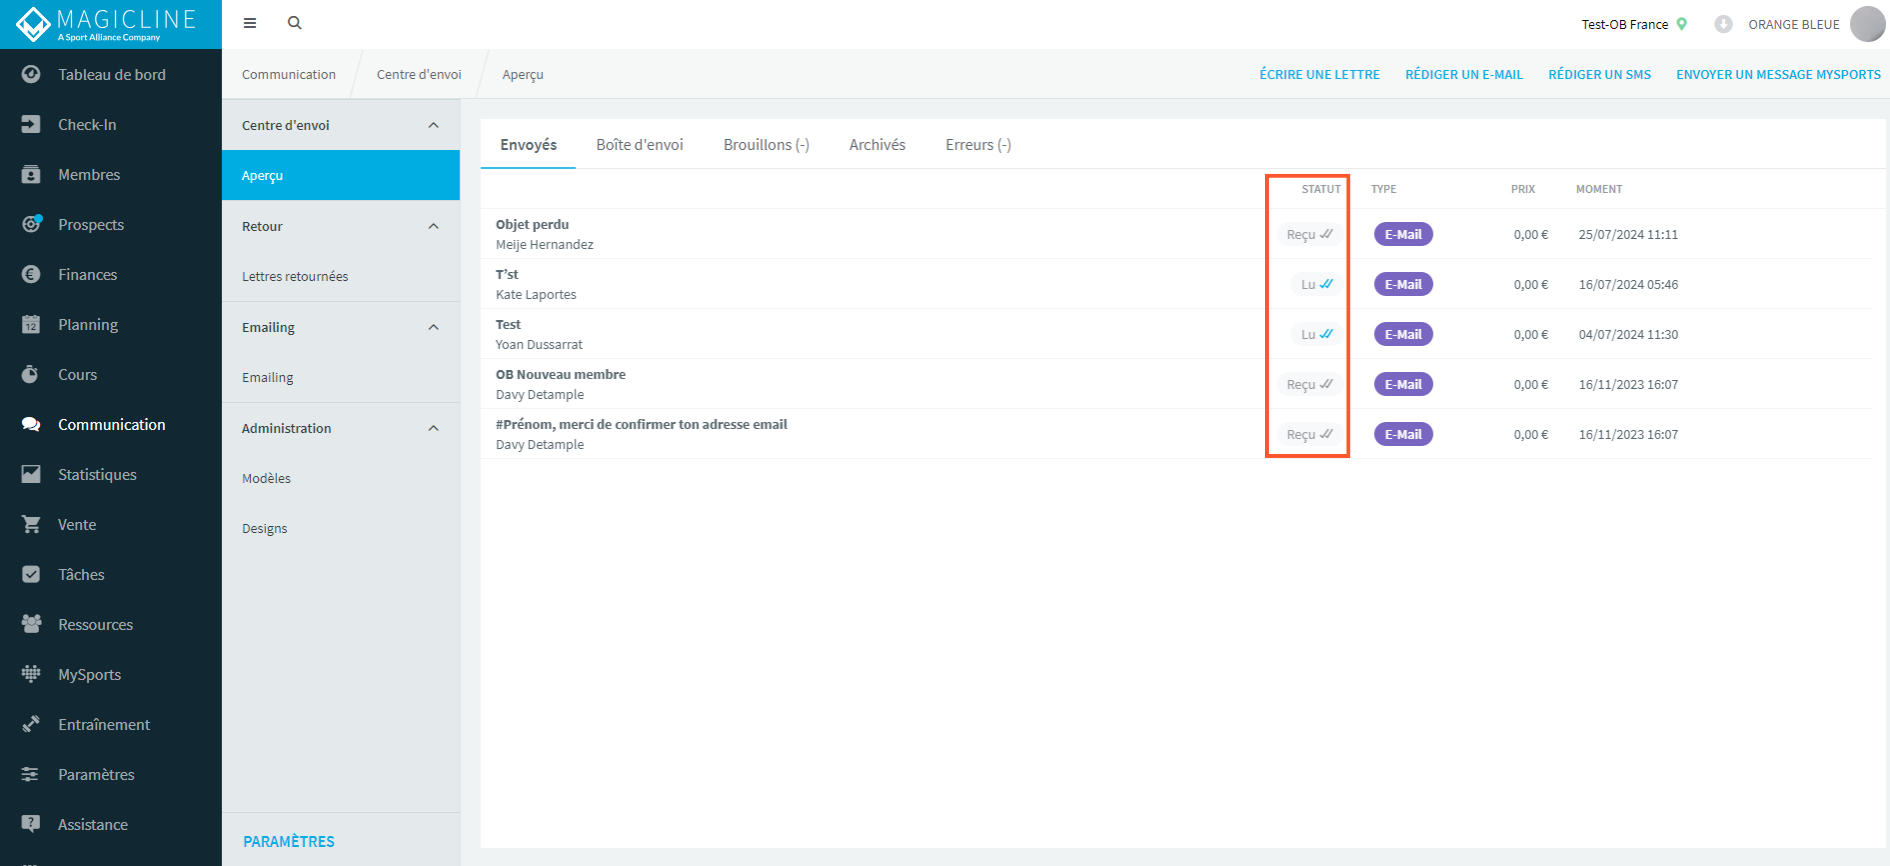Click the STATUT column header

1320,189
